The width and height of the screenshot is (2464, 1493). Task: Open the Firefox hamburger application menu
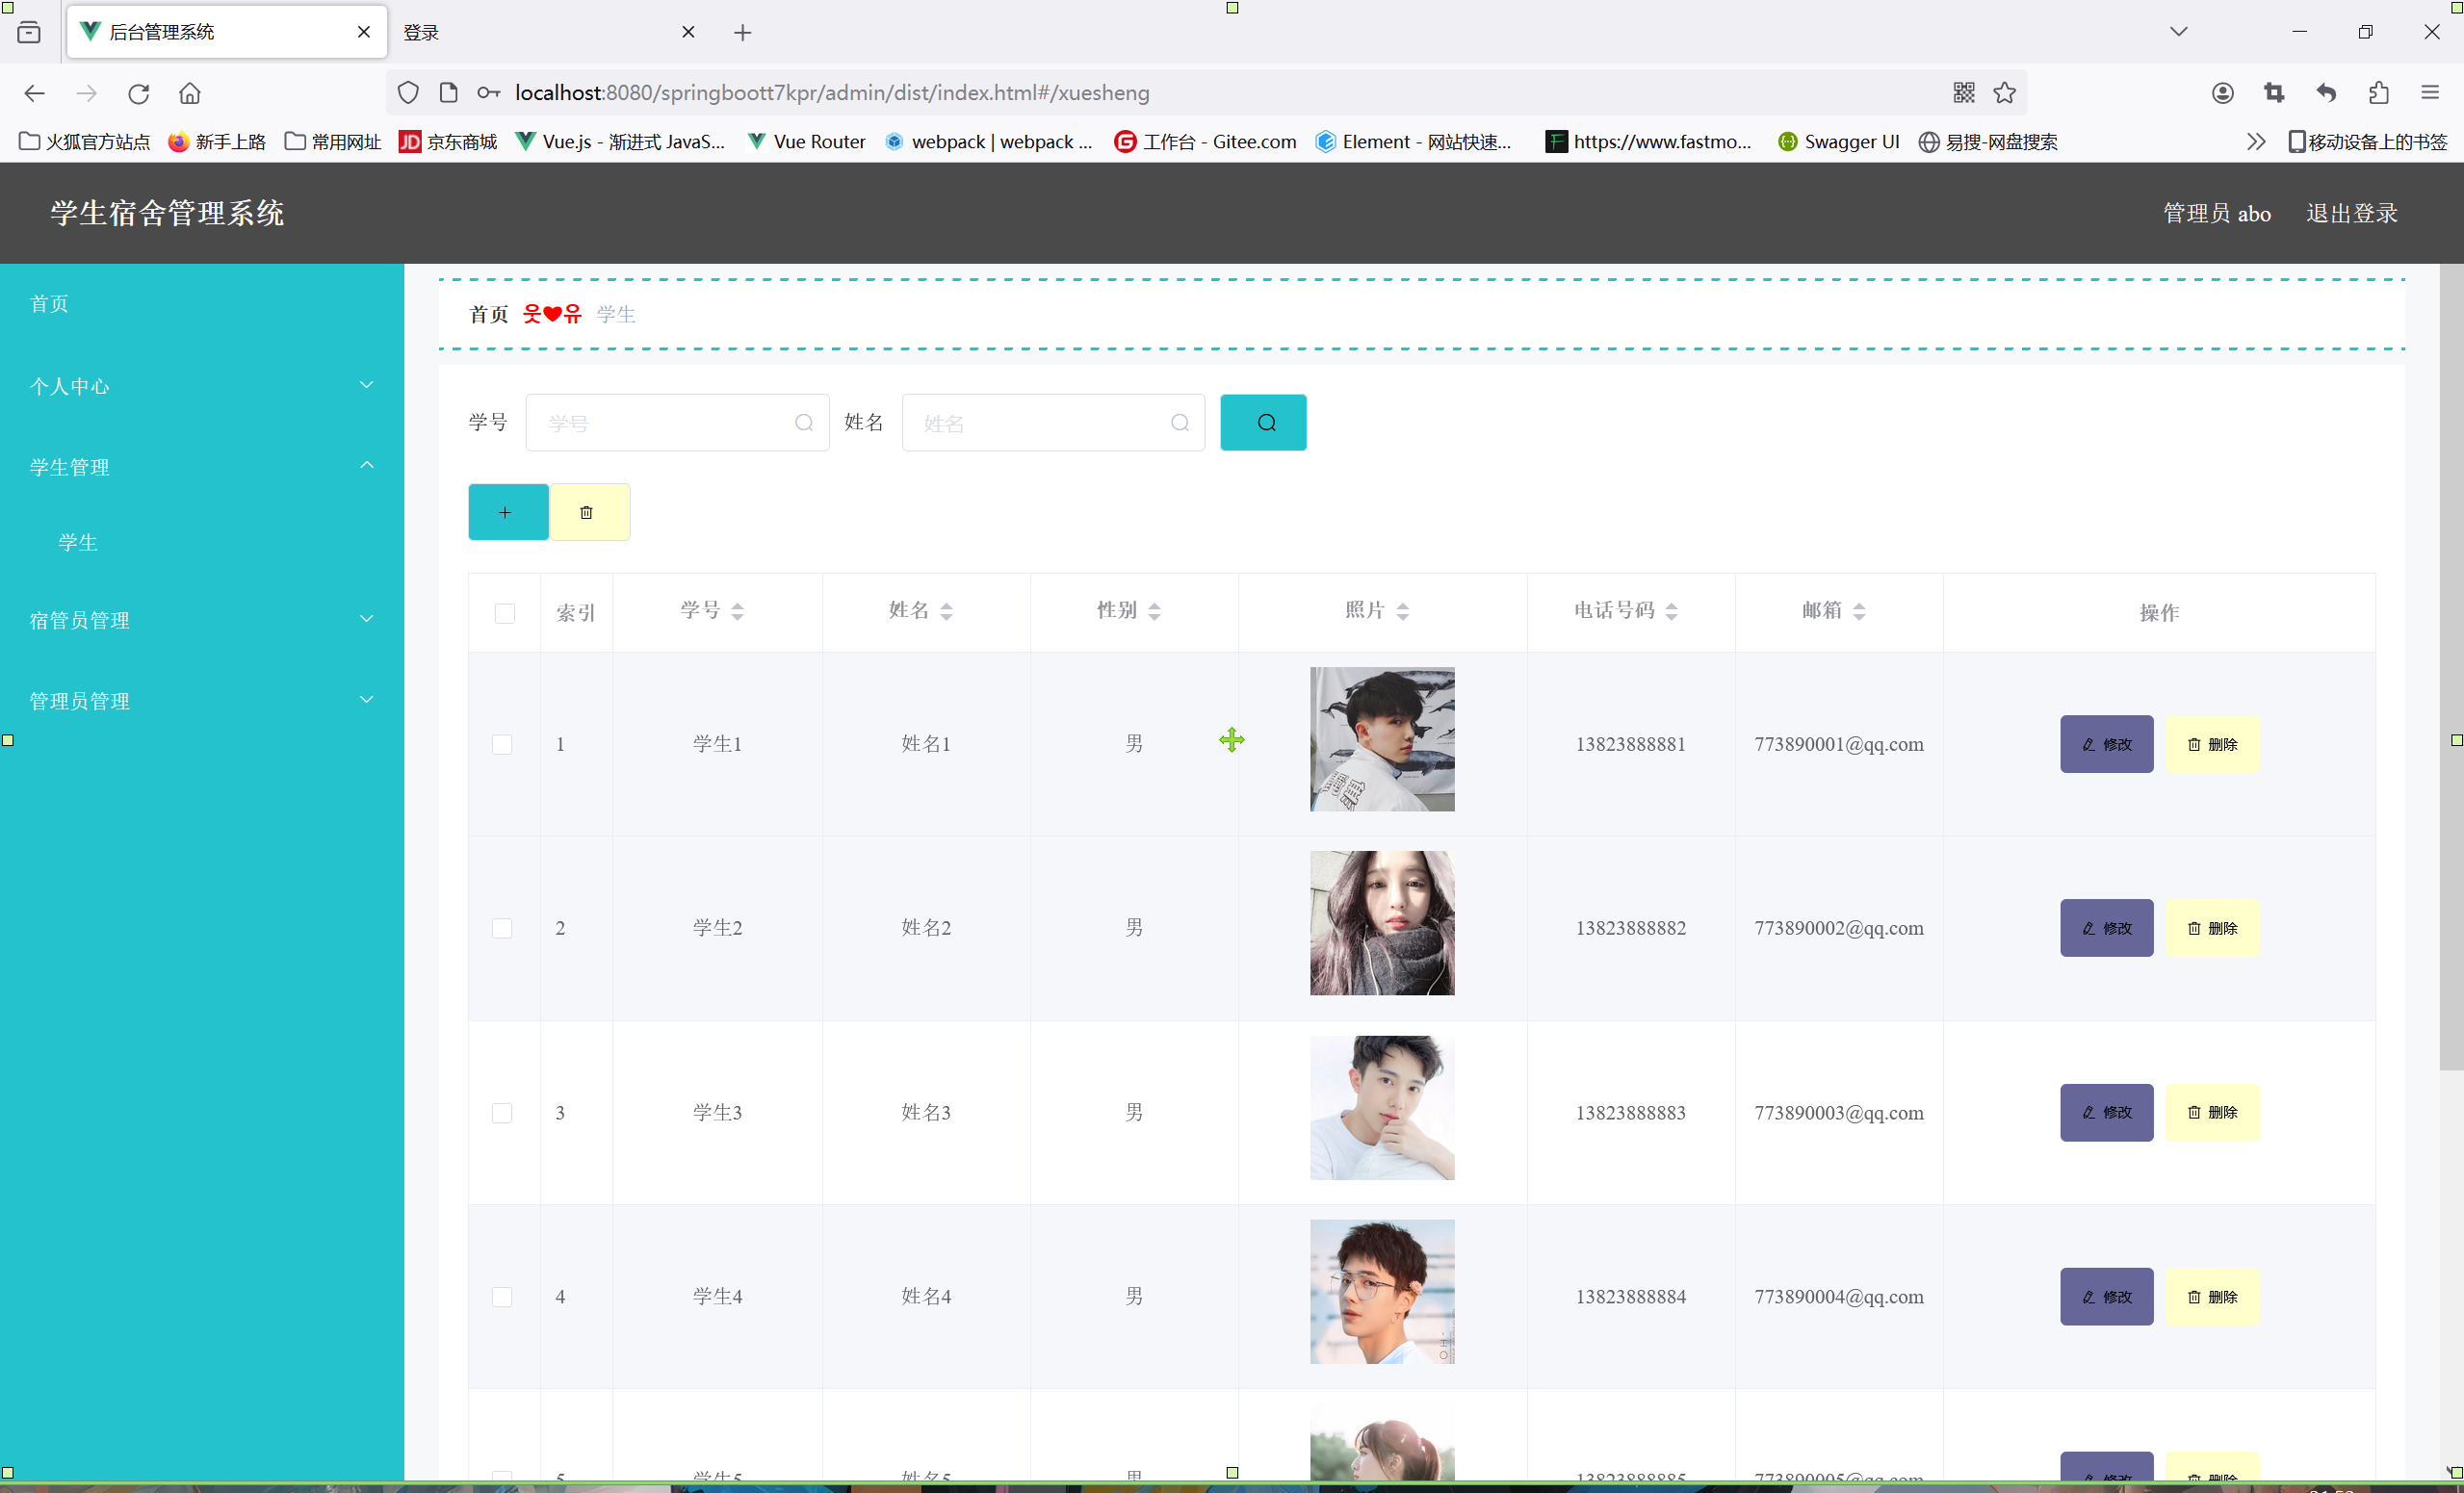coord(2430,93)
